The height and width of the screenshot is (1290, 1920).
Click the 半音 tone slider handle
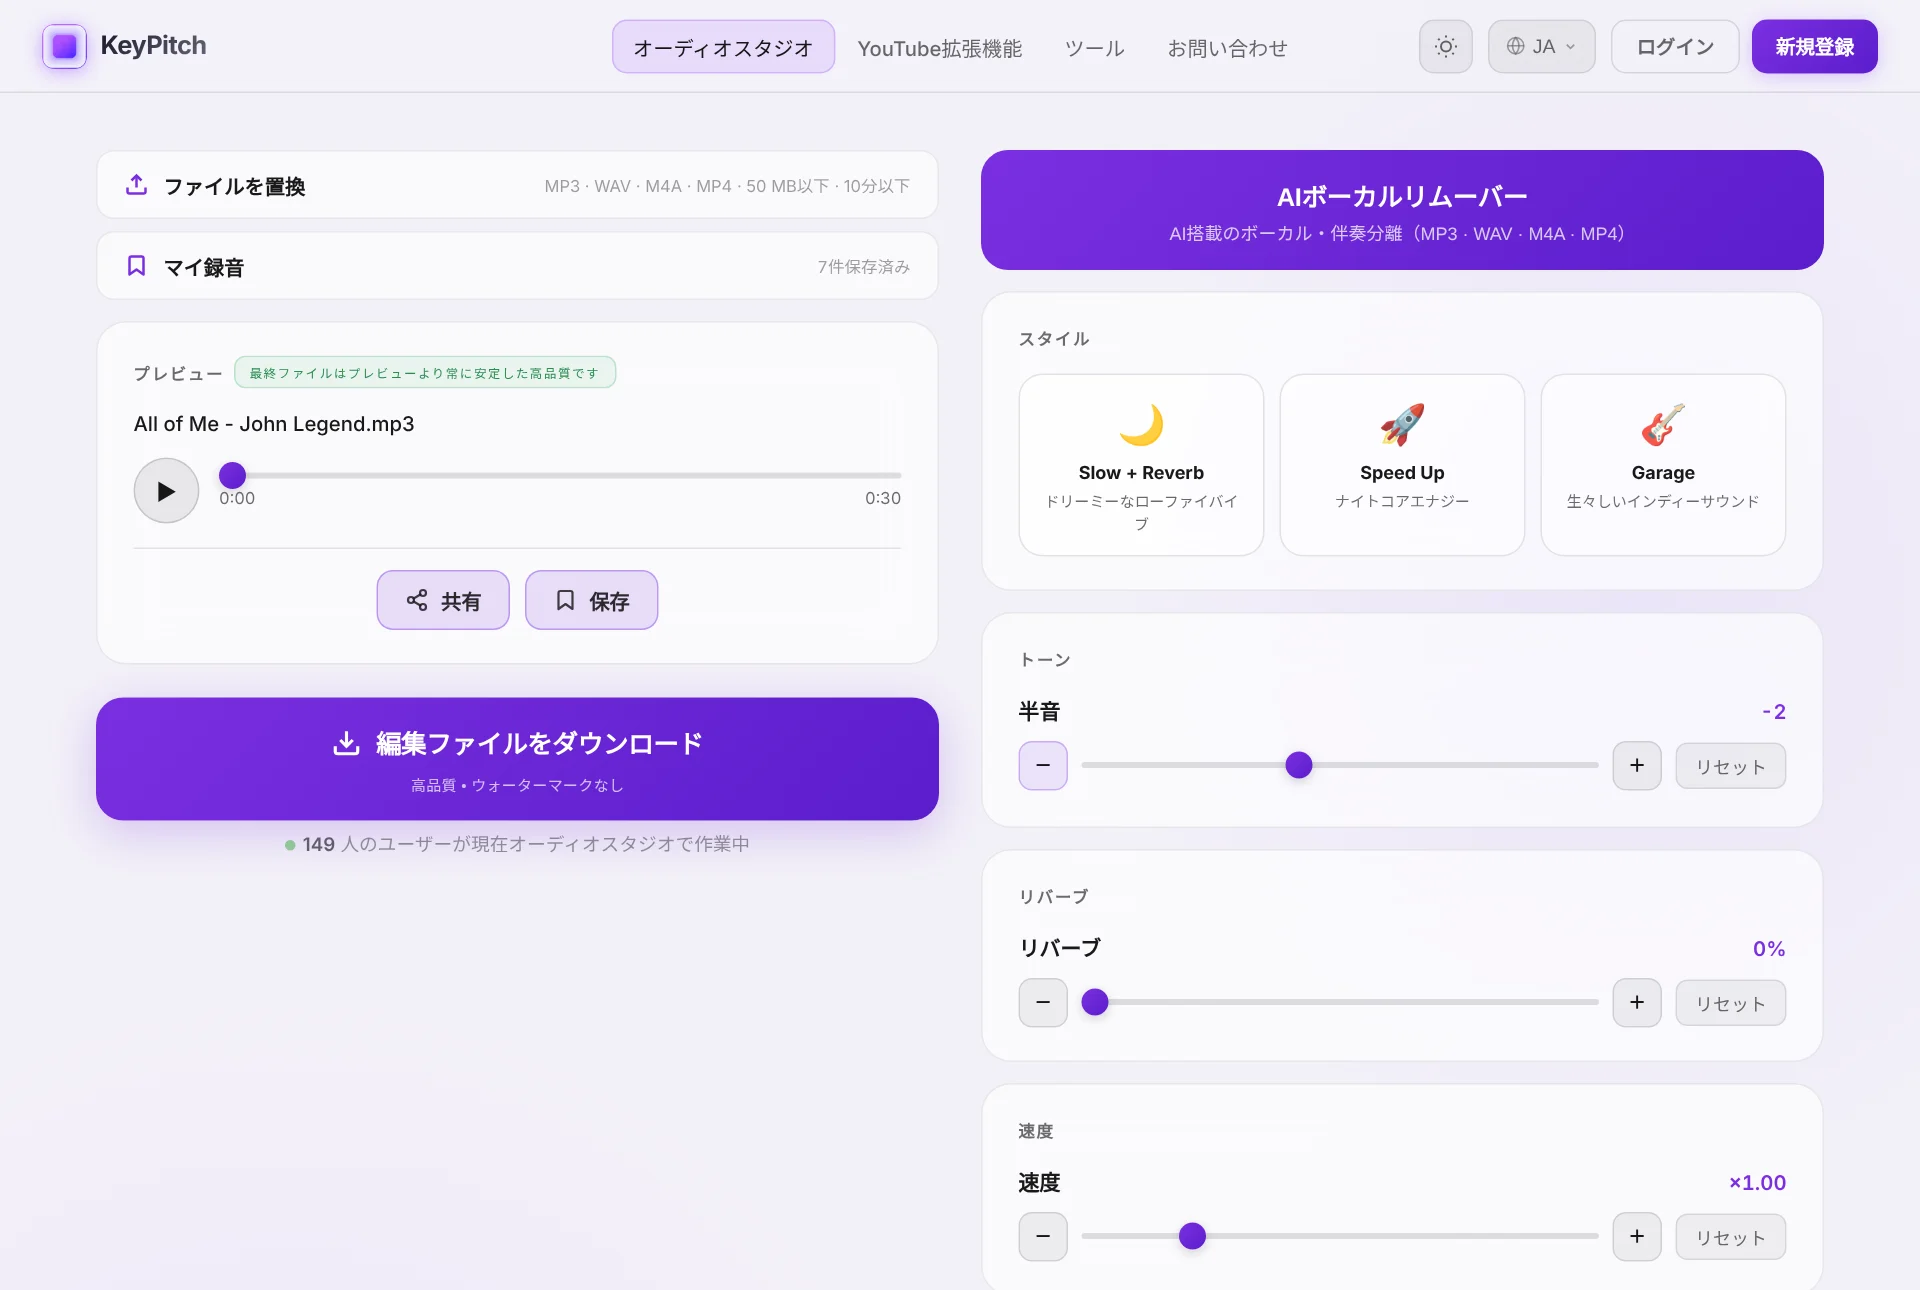tap(1299, 766)
